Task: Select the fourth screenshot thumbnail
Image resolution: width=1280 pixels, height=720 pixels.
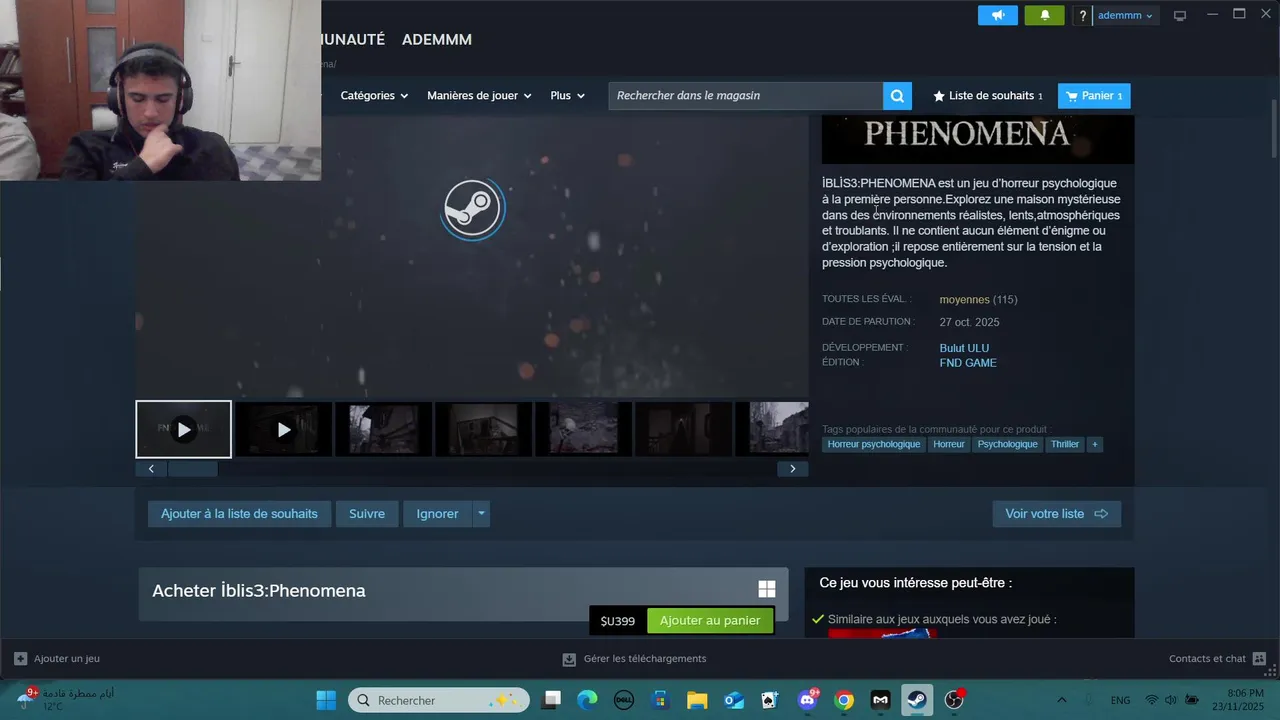Action: [484, 429]
